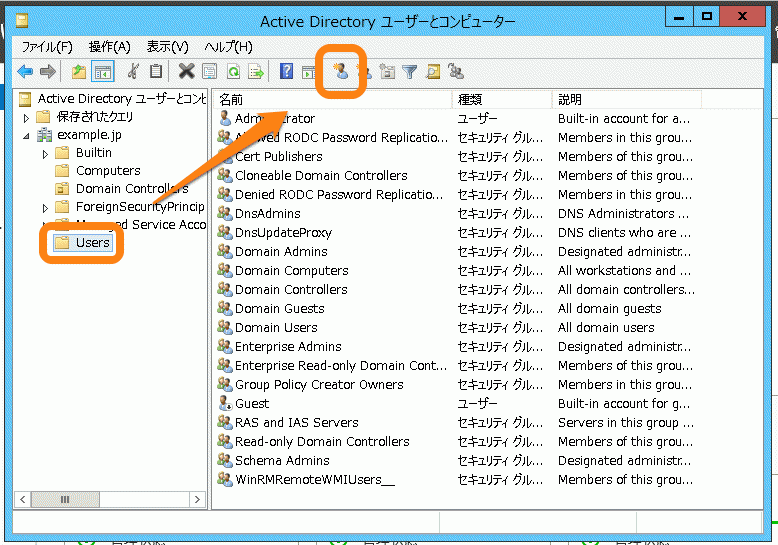
Task: Click the Administrator user icon
Action: coord(225,118)
